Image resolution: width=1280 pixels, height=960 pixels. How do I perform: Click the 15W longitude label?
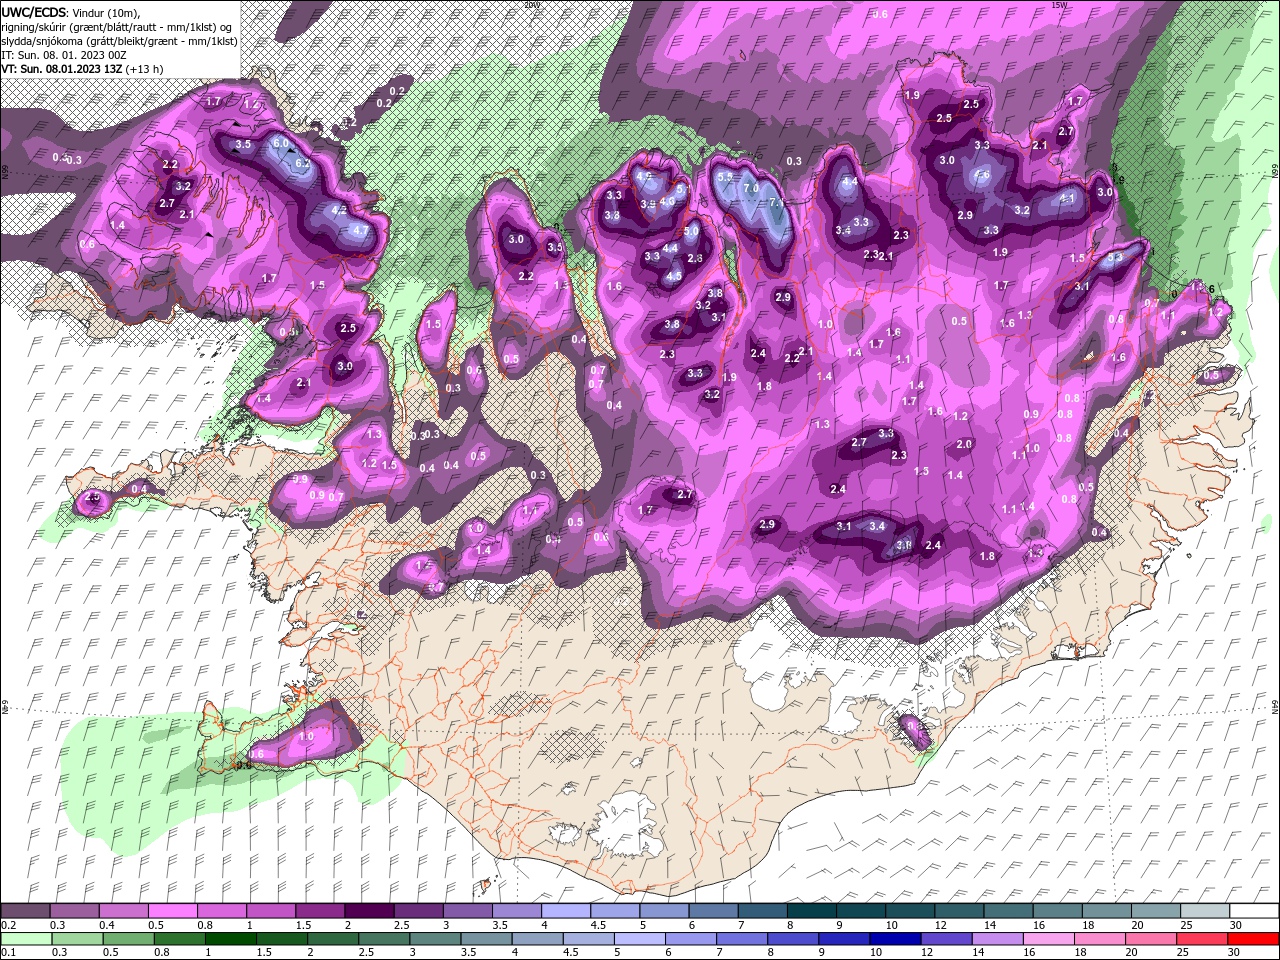click(x=1060, y=4)
